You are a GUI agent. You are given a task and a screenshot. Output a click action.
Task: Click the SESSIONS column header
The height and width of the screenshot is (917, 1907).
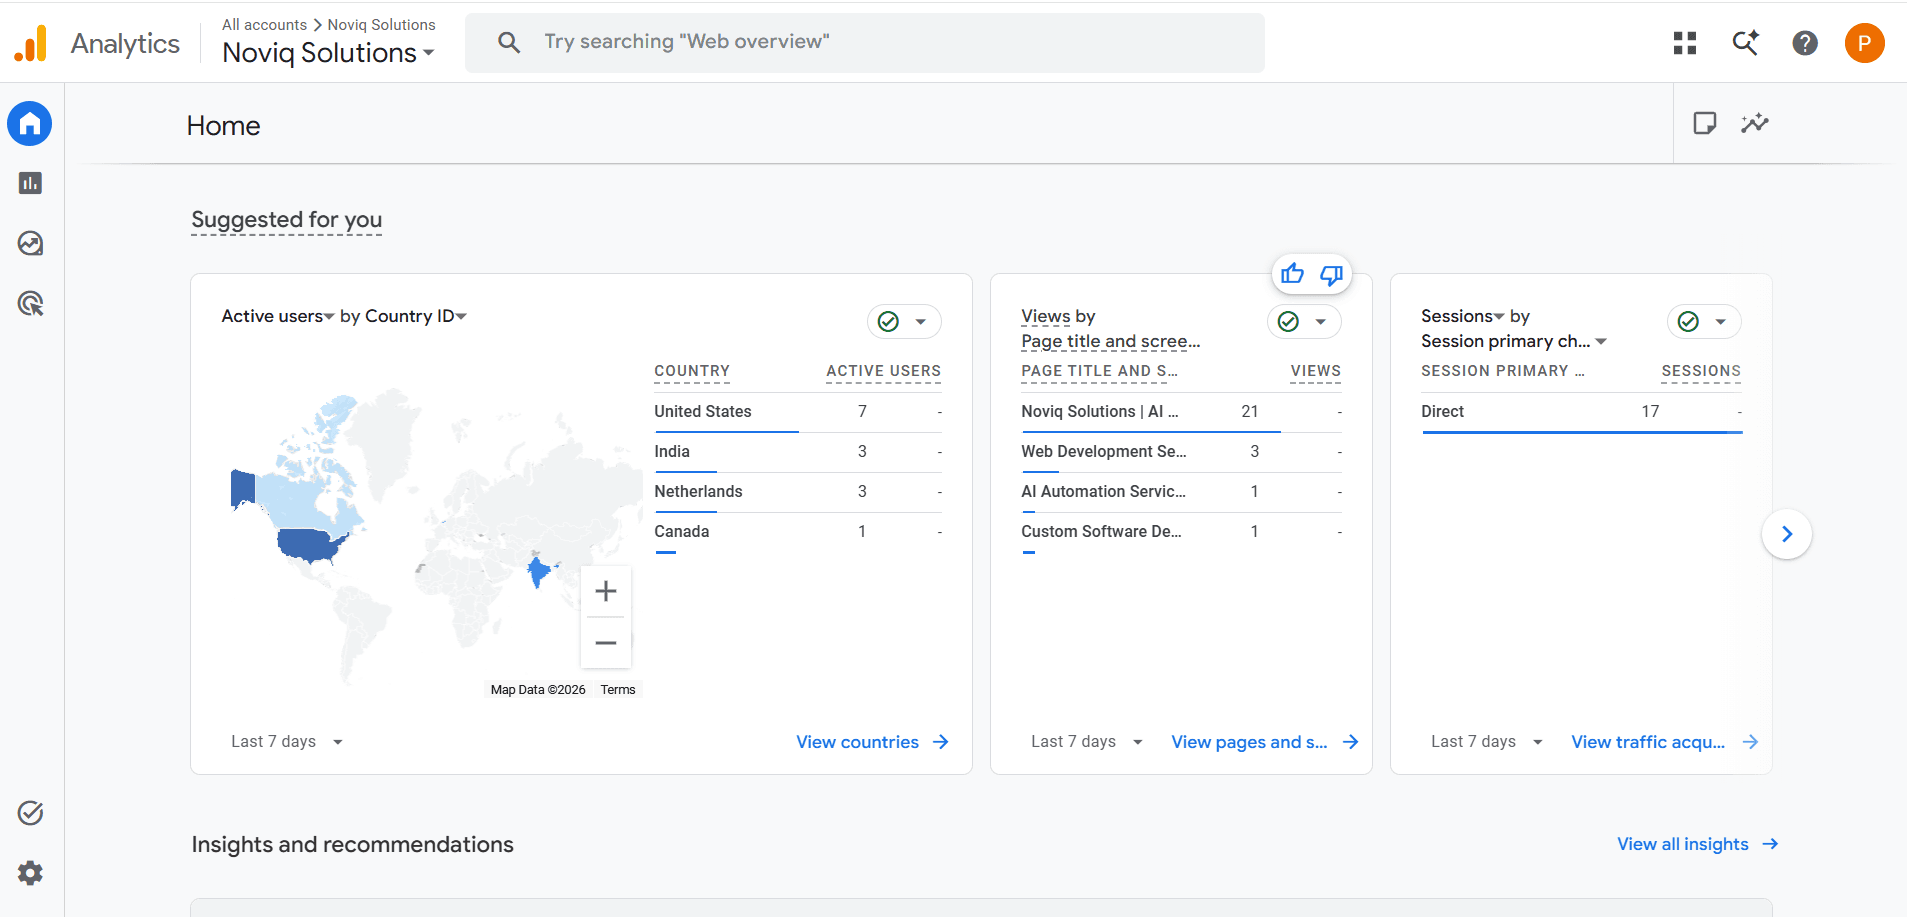tap(1701, 371)
